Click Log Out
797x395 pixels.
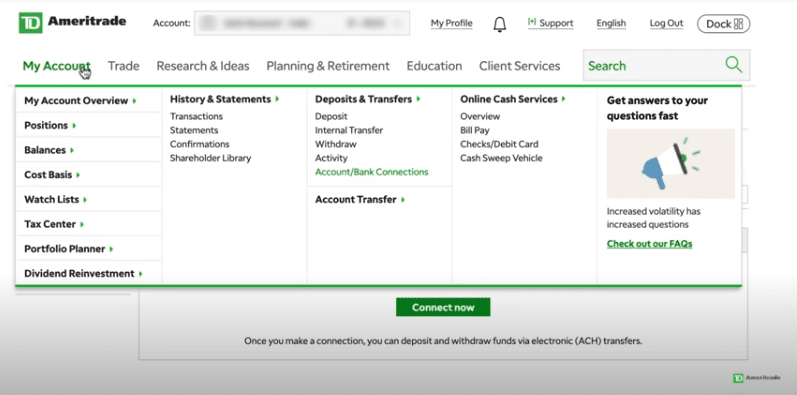click(x=666, y=23)
